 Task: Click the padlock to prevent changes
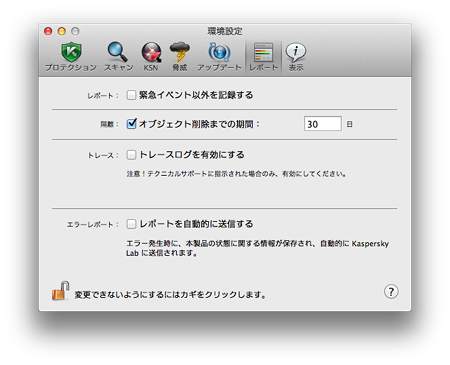click(60, 291)
